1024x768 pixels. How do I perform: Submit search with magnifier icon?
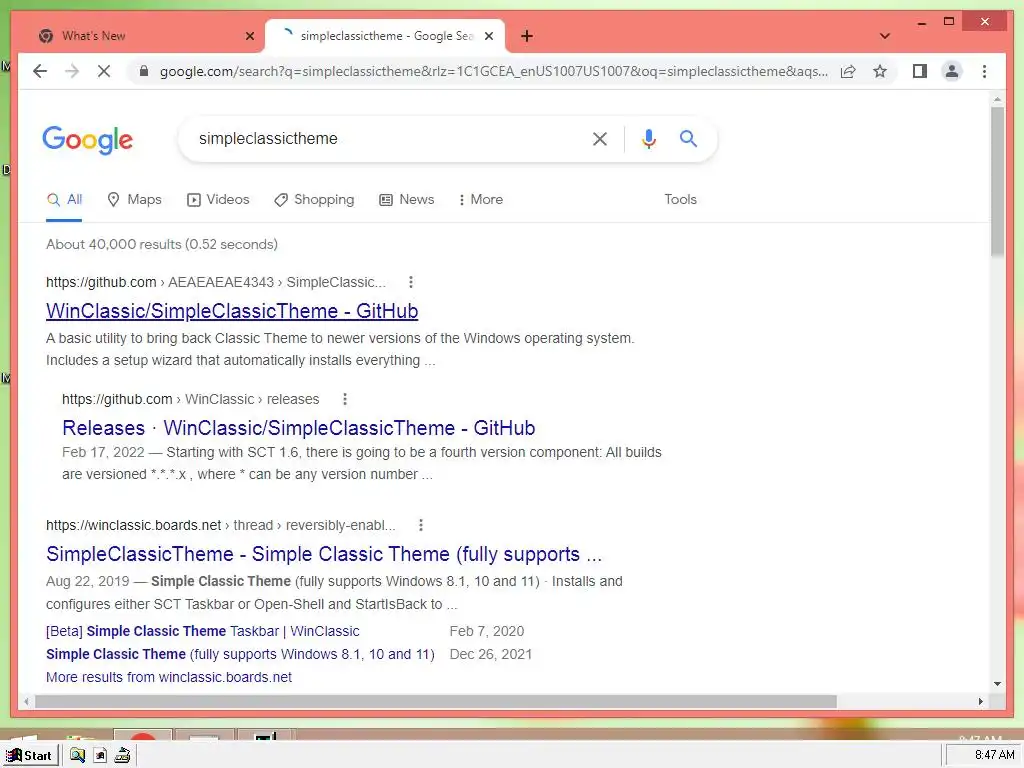coord(688,138)
